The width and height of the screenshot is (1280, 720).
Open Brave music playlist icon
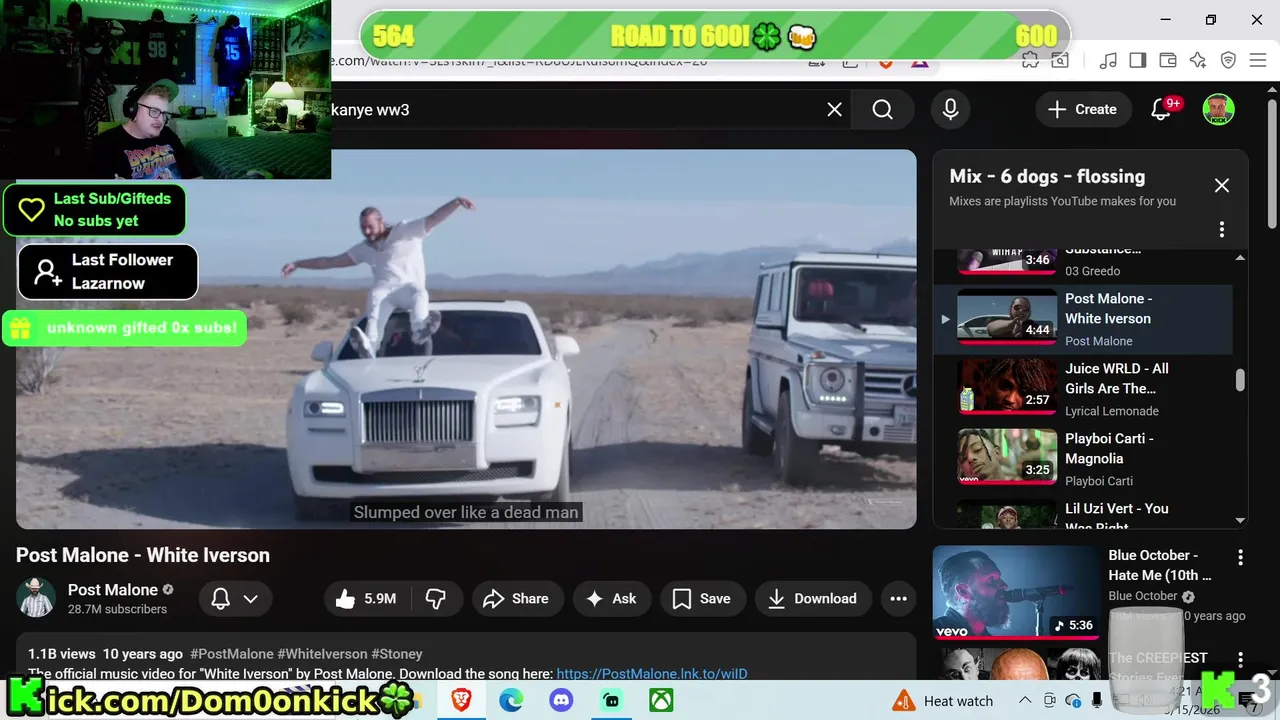(1108, 61)
